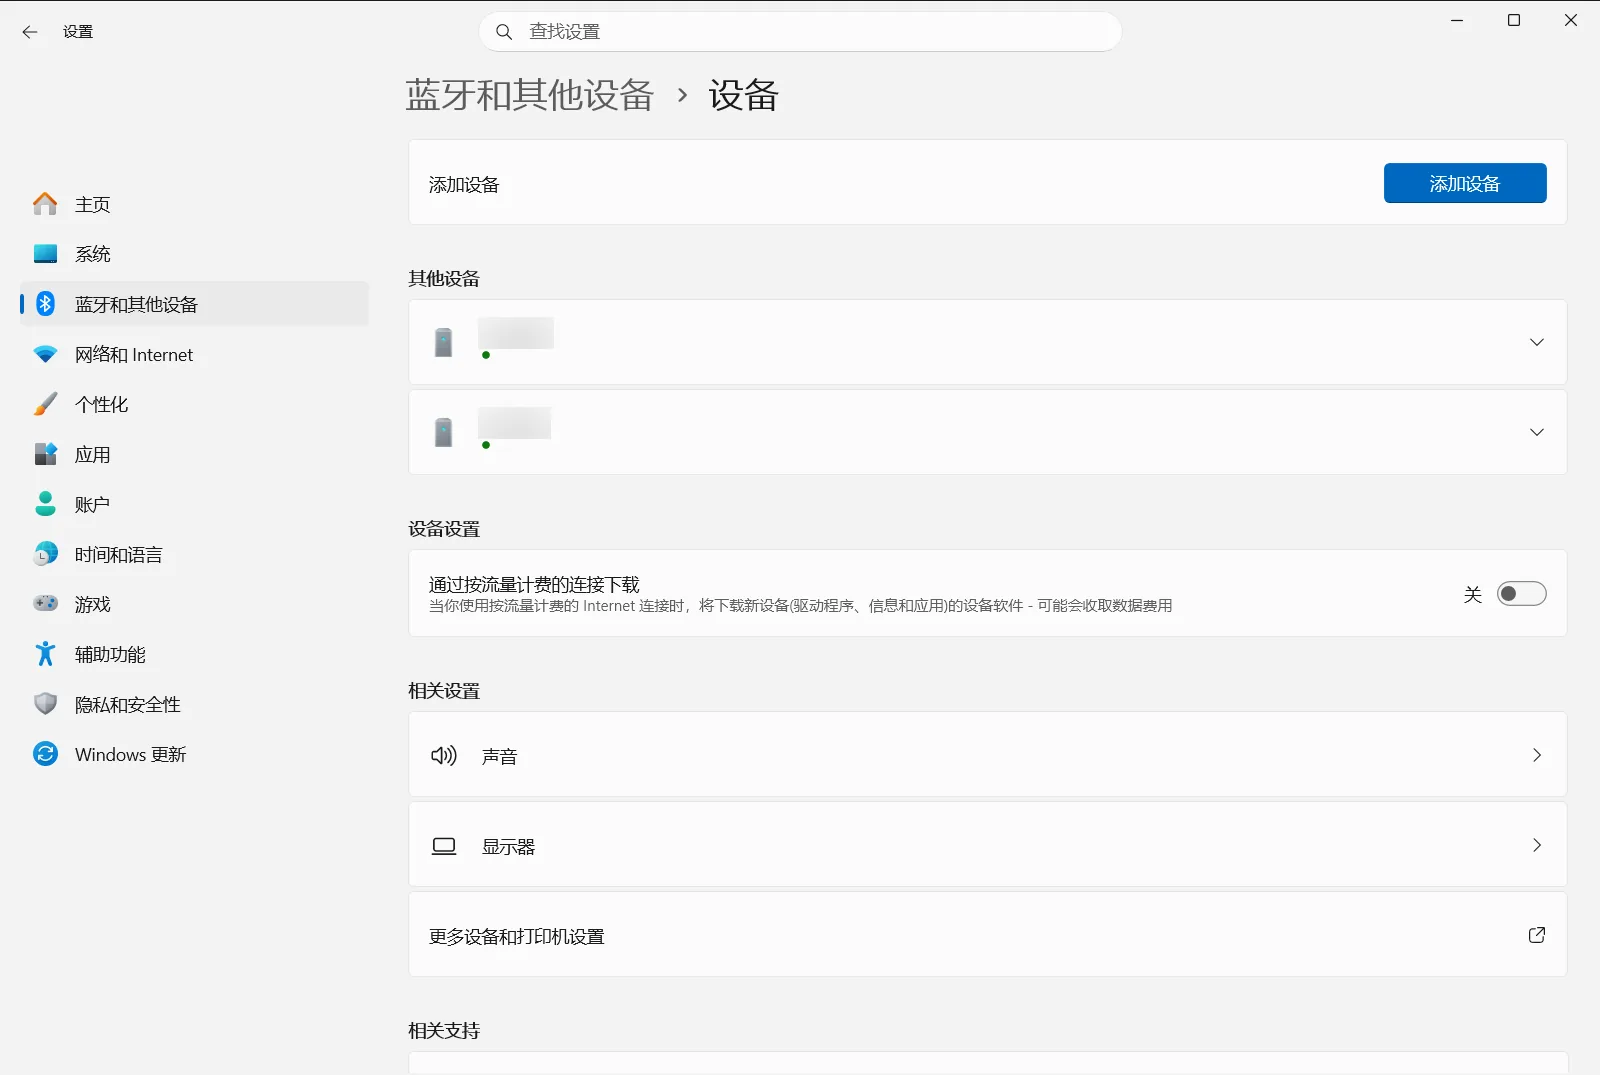The height and width of the screenshot is (1075, 1600).
Task: Select the 系统 monitor icon
Action: (x=45, y=254)
